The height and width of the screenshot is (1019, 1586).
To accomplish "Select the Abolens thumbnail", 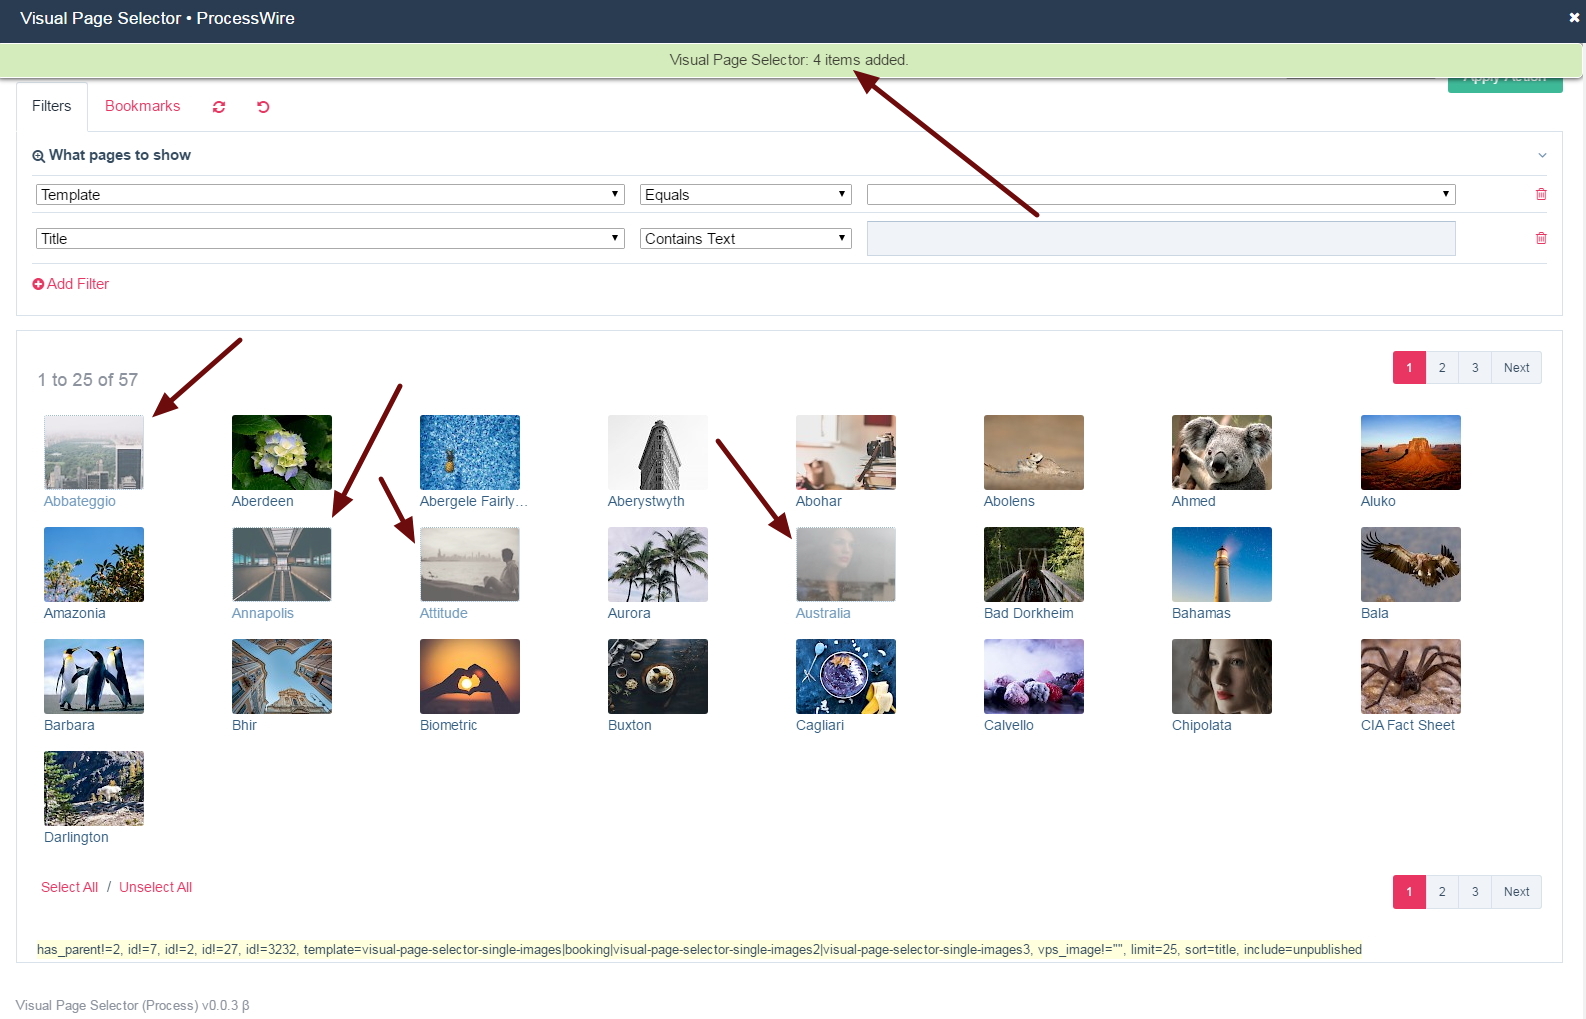I will (x=1034, y=452).
